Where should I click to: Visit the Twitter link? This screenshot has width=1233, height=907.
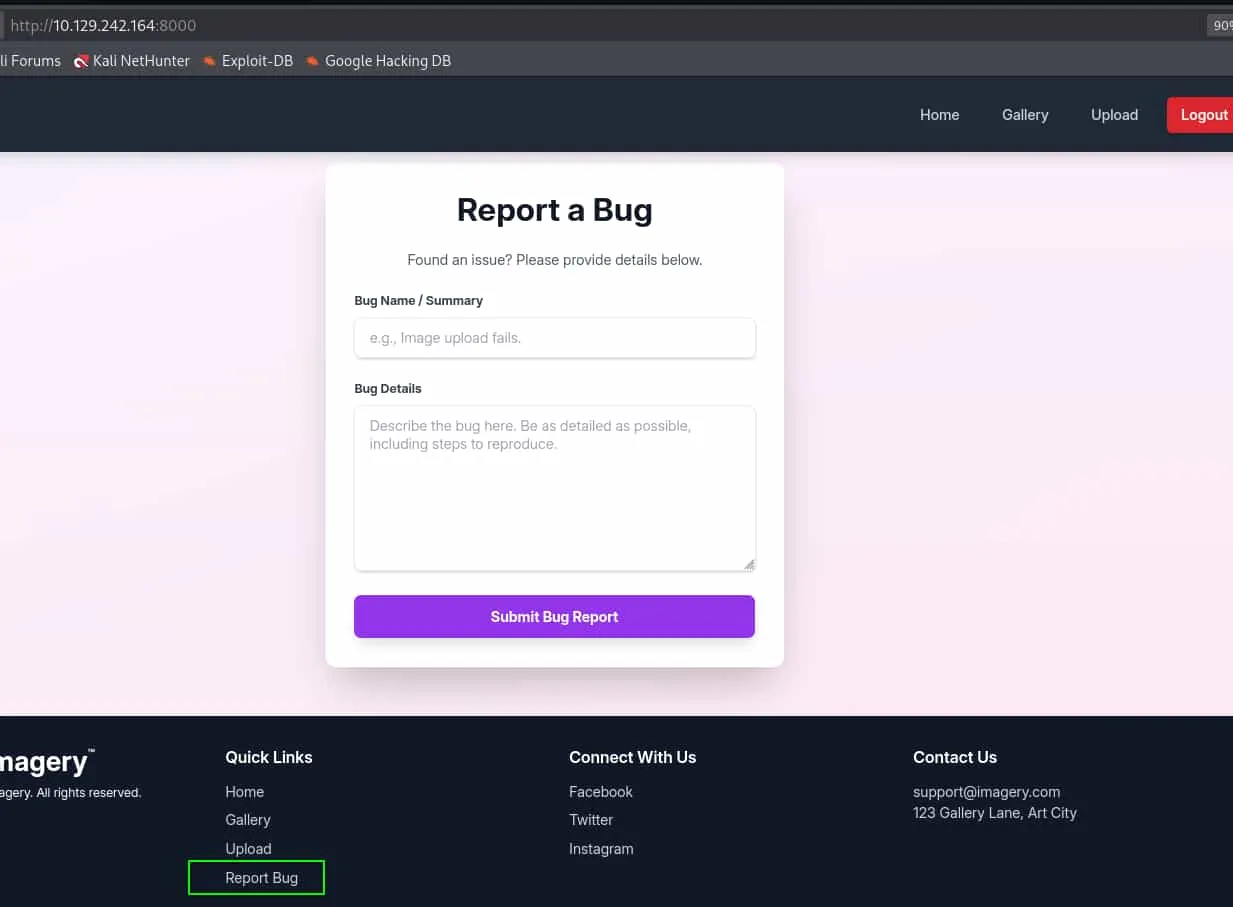[x=591, y=820]
